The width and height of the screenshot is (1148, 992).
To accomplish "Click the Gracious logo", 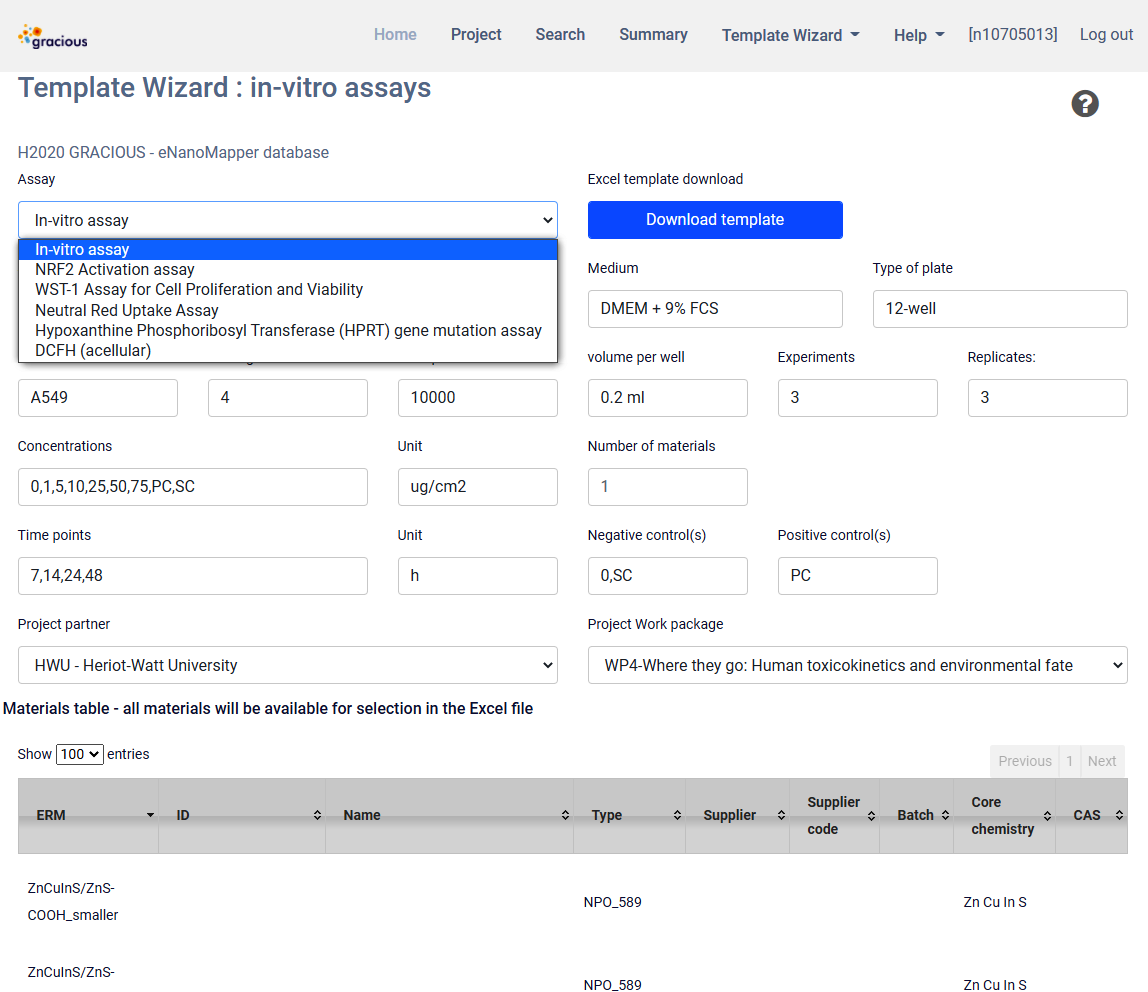I will (53, 37).
